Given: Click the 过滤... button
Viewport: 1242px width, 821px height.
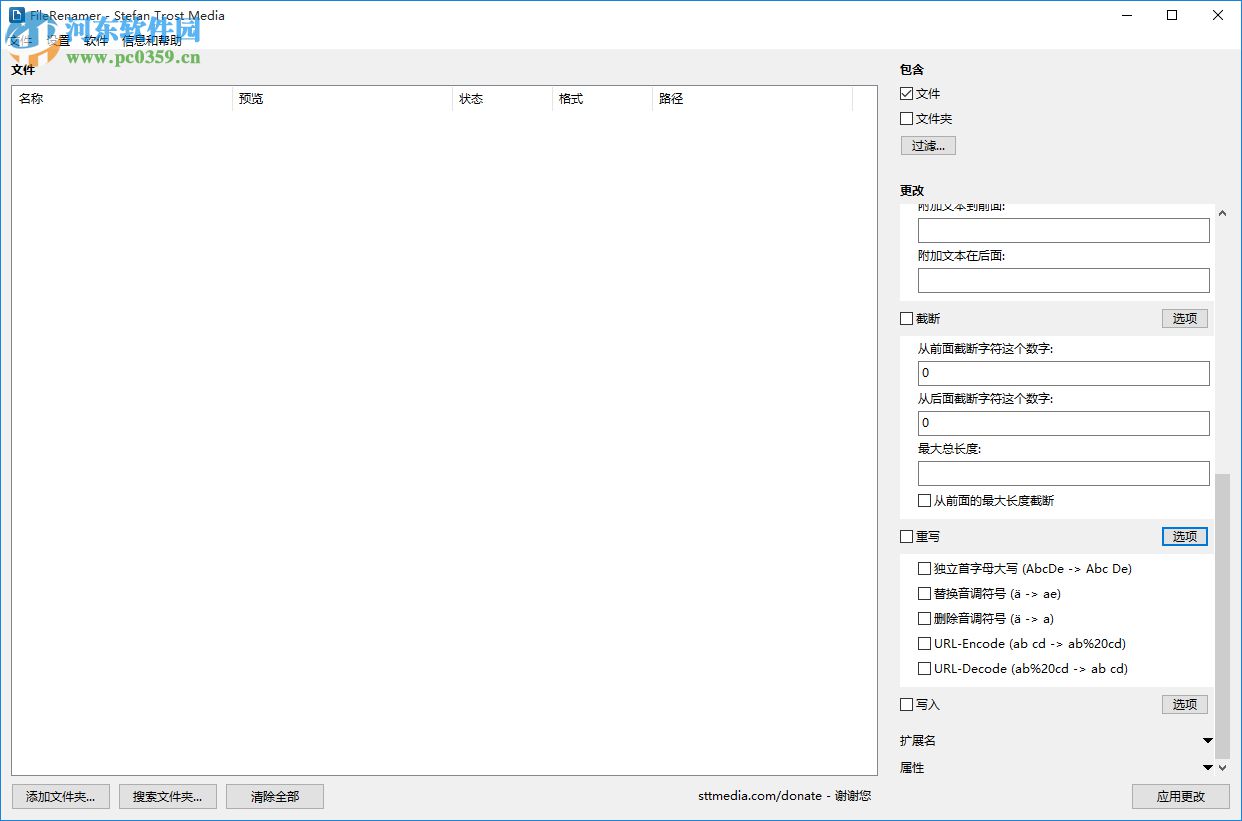Looking at the screenshot, I should click(x=928, y=145).
